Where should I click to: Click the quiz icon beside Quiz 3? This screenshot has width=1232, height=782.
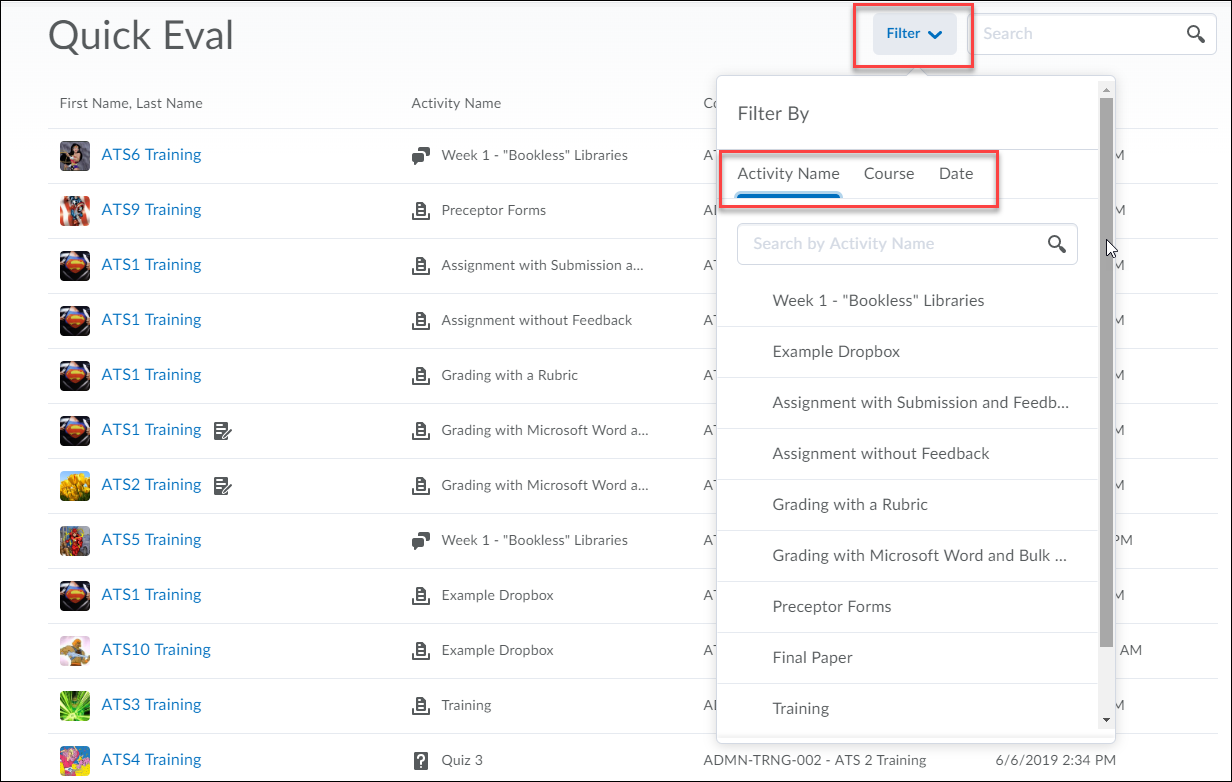click(x=420, y=759)
